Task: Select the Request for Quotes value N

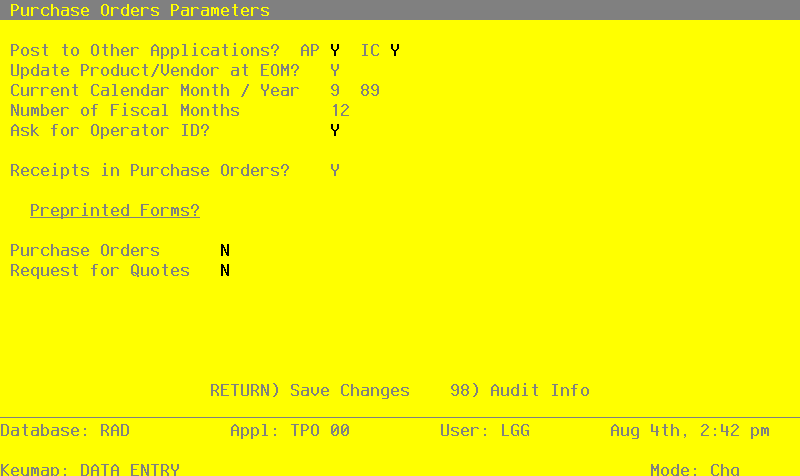Action: pos(224,270)
